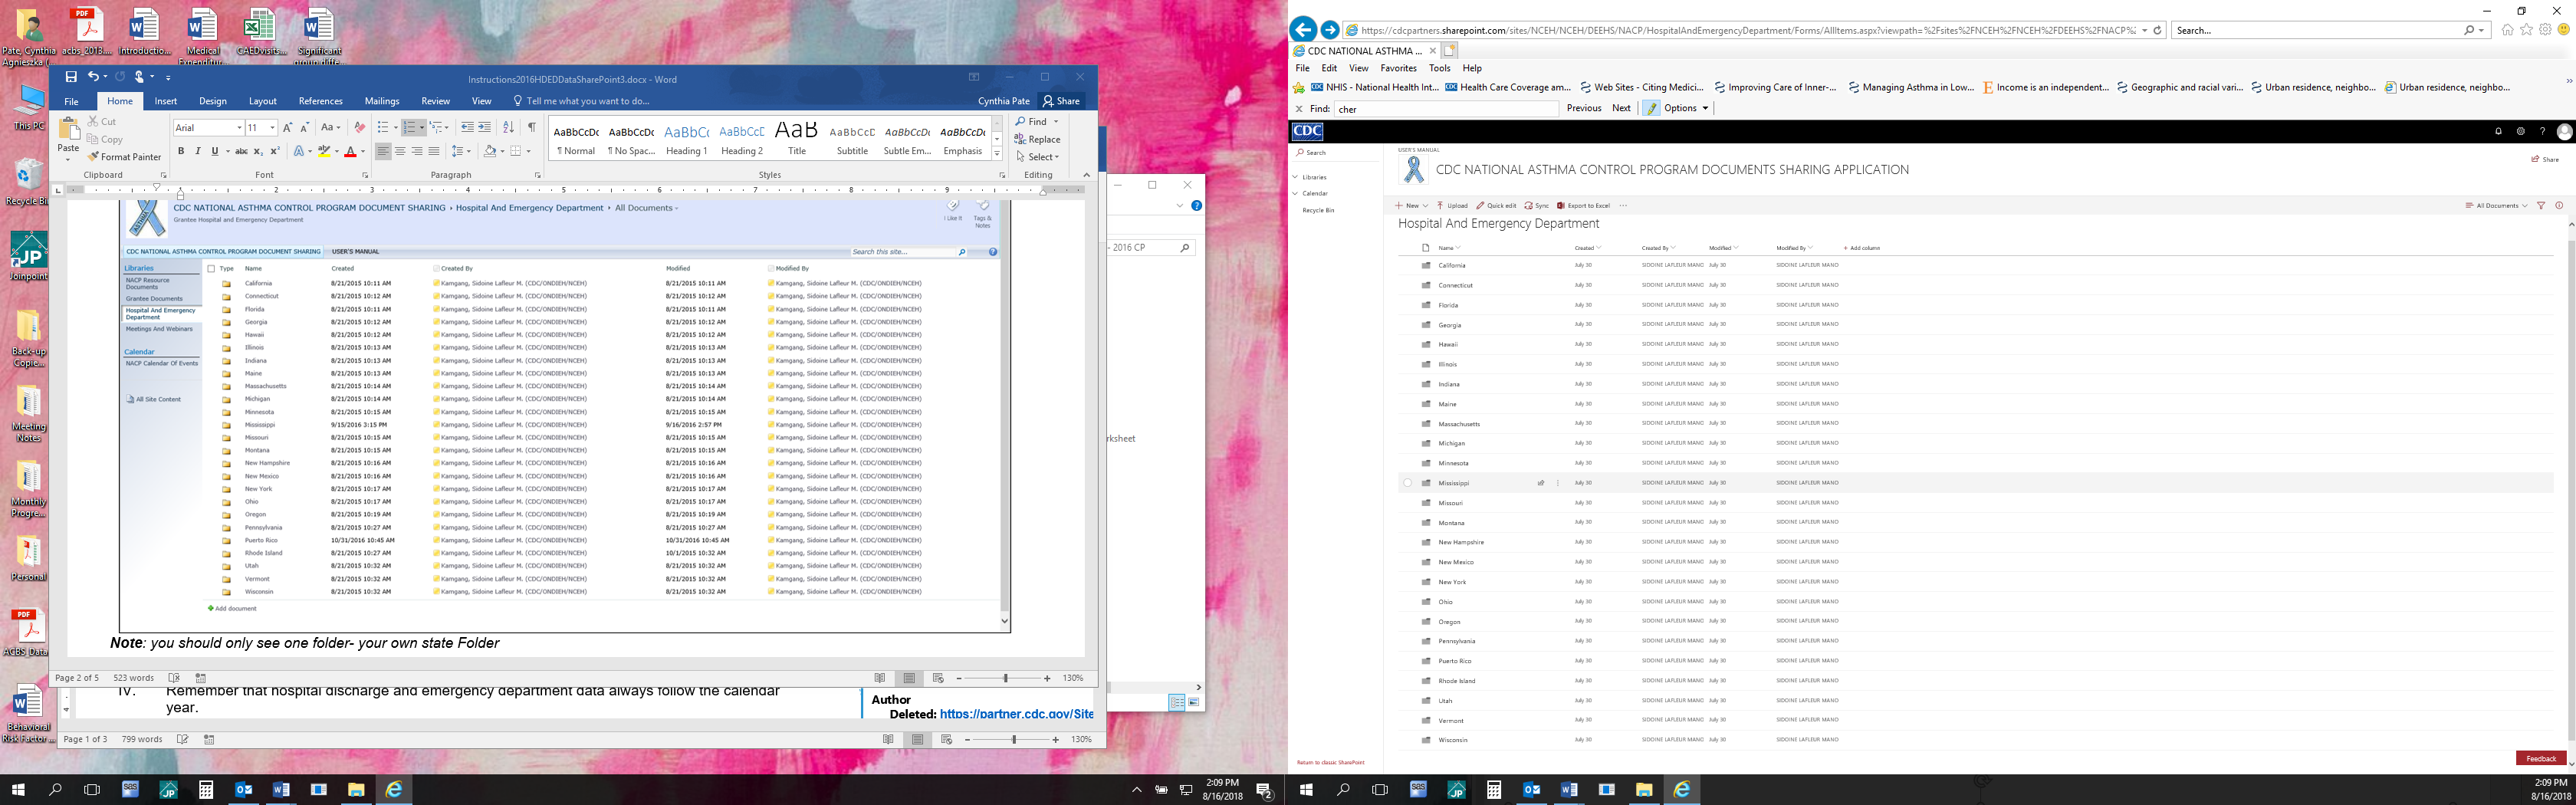This screenshot has height=805, width=2576.
Task: Open the All Documents view dropdown
Action: click(x=2496, y=206)
